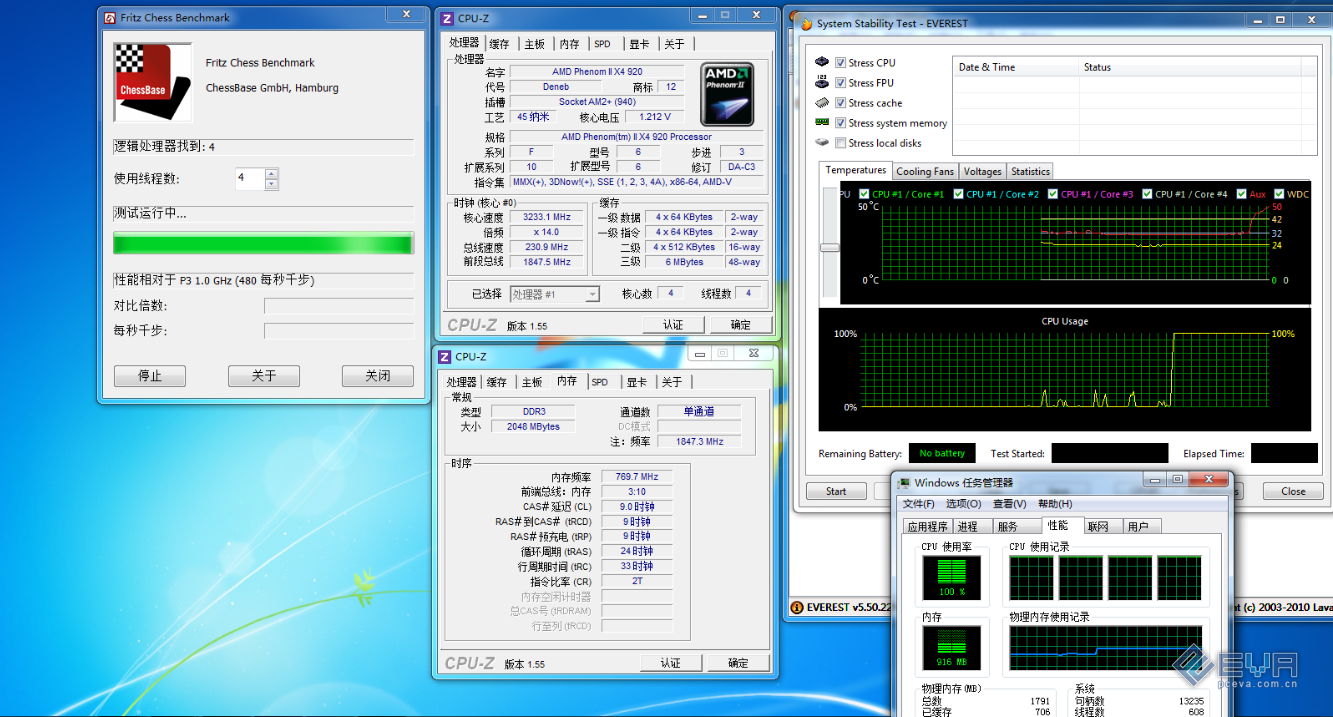1333x717 pixels.
Task: Switch to 应用程序 tab in Task Manager
Action: pyautogui.click(x=927, y=526)
